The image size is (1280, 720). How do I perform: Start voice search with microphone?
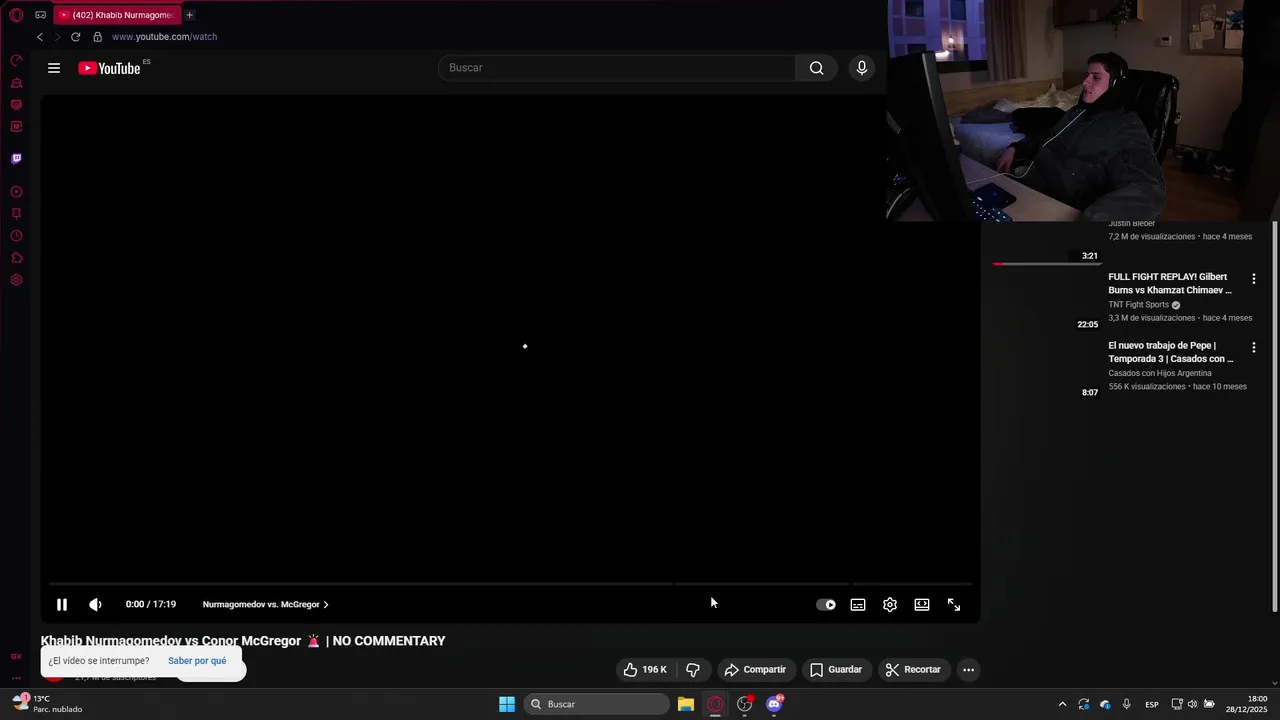point(862,68)
